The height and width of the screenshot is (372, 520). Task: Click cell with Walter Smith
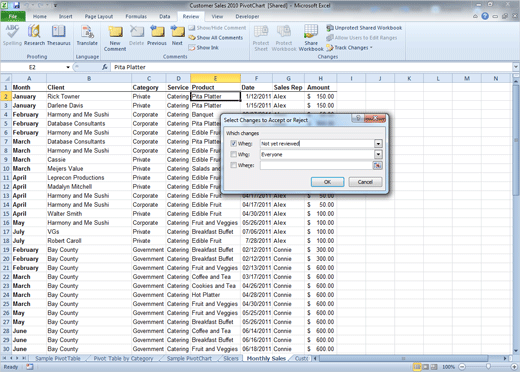[89, 214]
